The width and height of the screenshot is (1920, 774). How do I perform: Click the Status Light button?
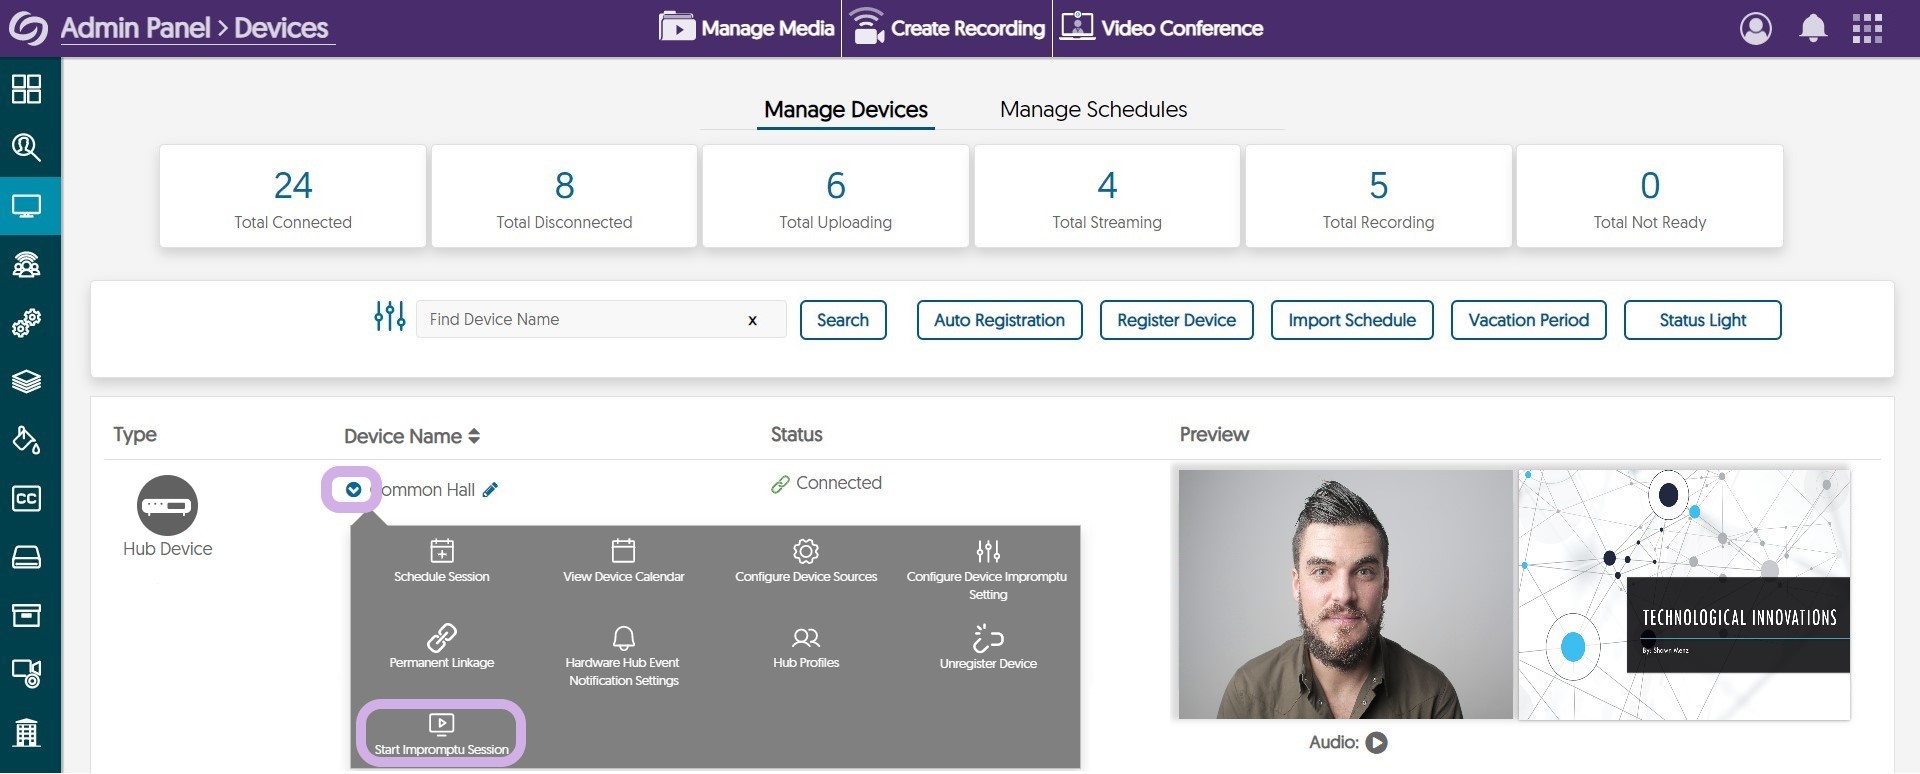[x=1702, y=320]
